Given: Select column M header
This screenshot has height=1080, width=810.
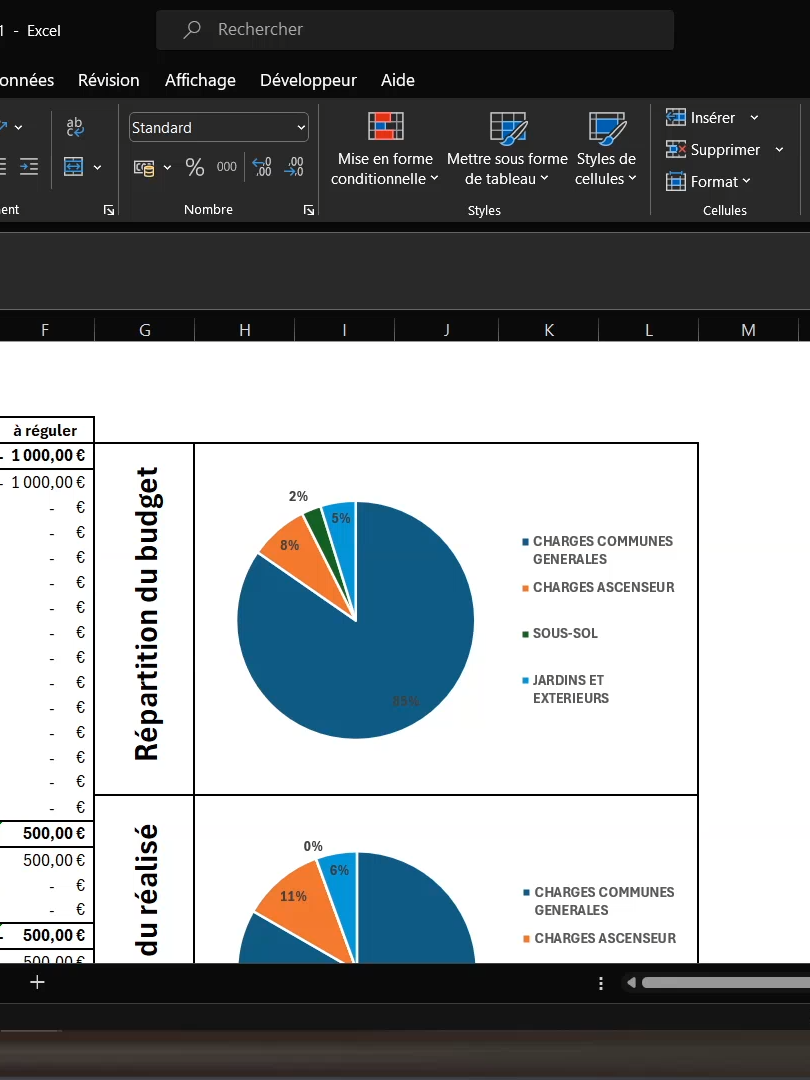Looking at the screenshot, I should click(749, 330).
